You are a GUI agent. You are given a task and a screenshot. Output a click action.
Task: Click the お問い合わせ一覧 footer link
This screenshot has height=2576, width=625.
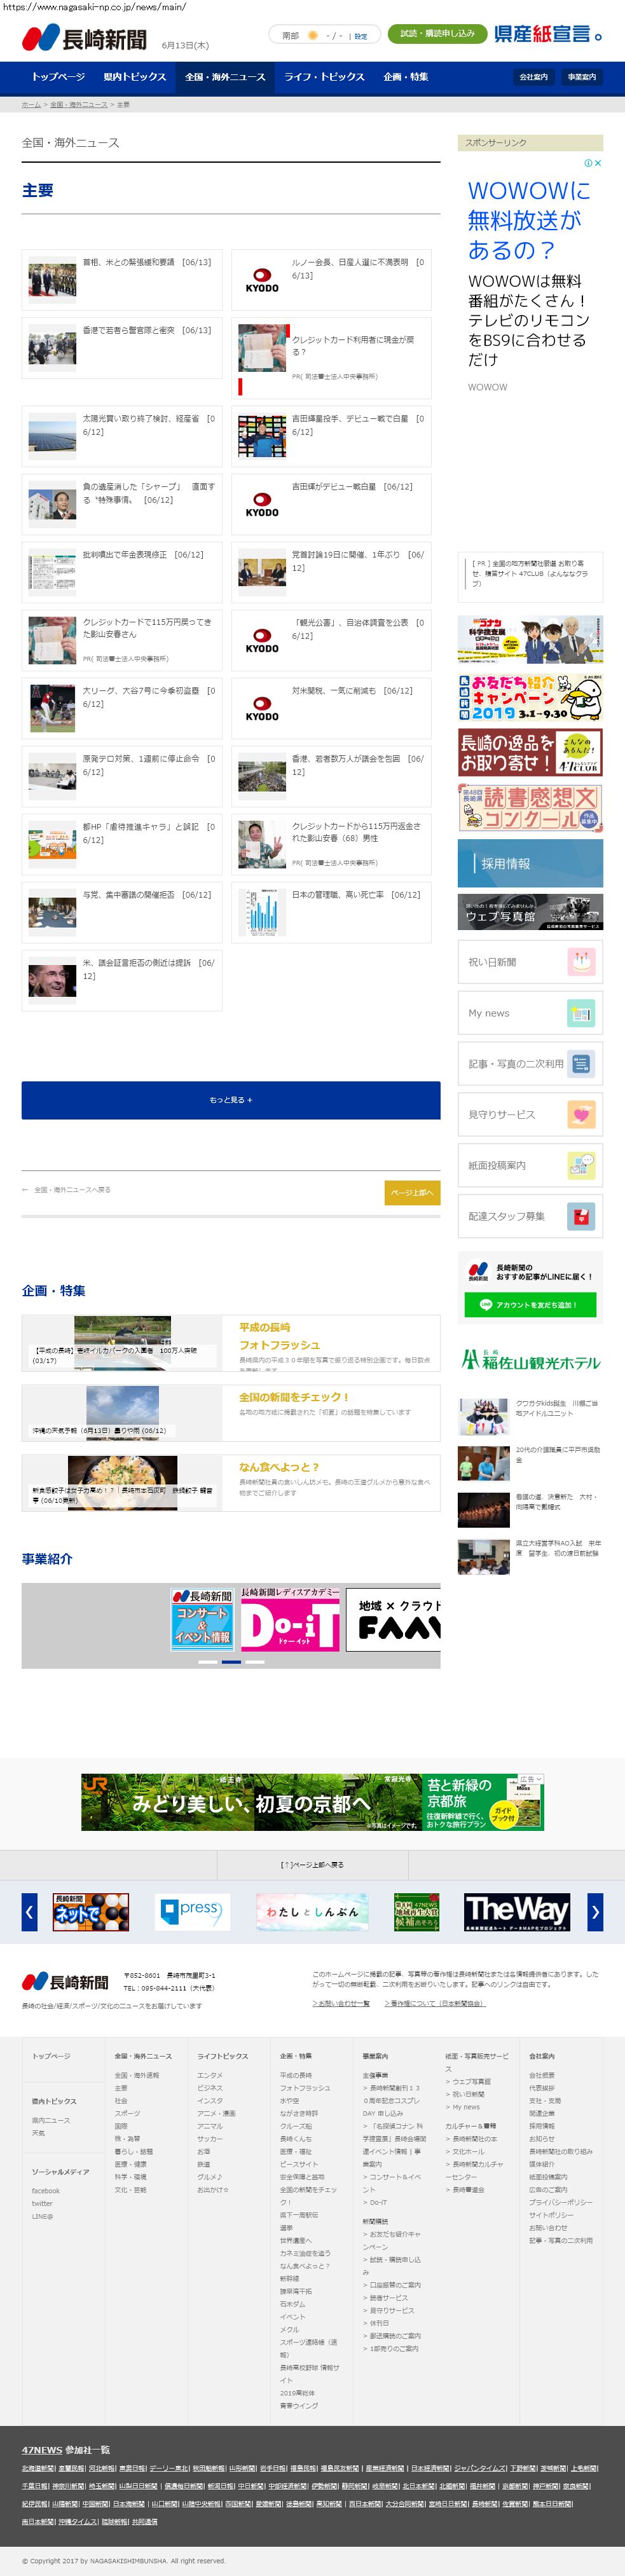point(341,2003)
